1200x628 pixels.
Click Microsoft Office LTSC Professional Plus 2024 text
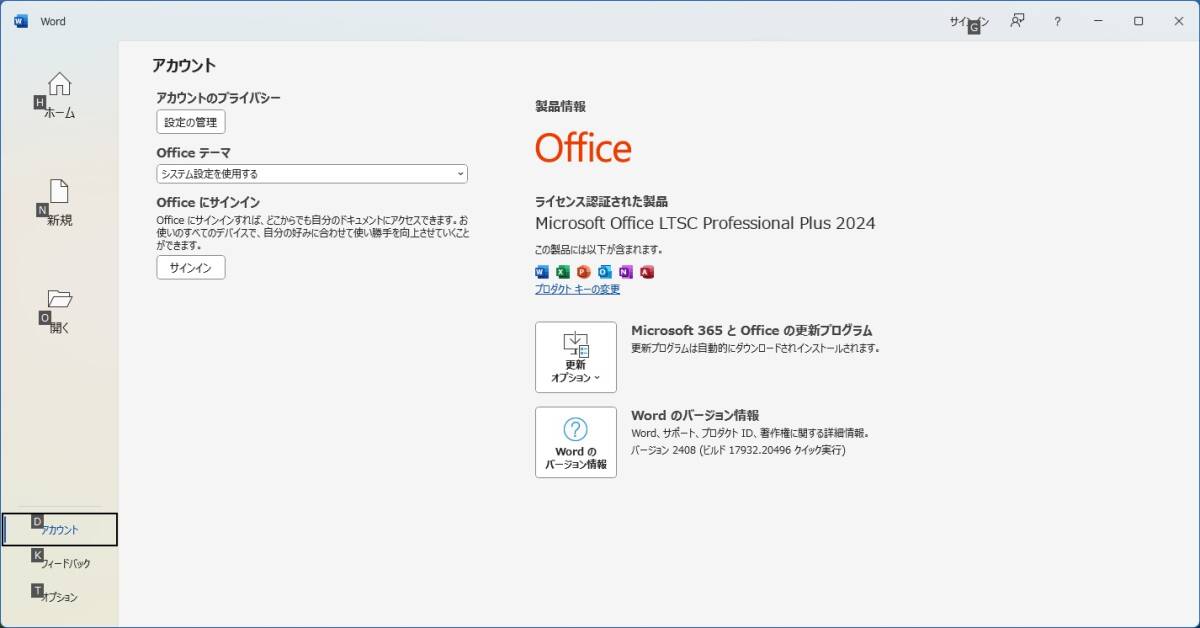(x=705, y=223)
